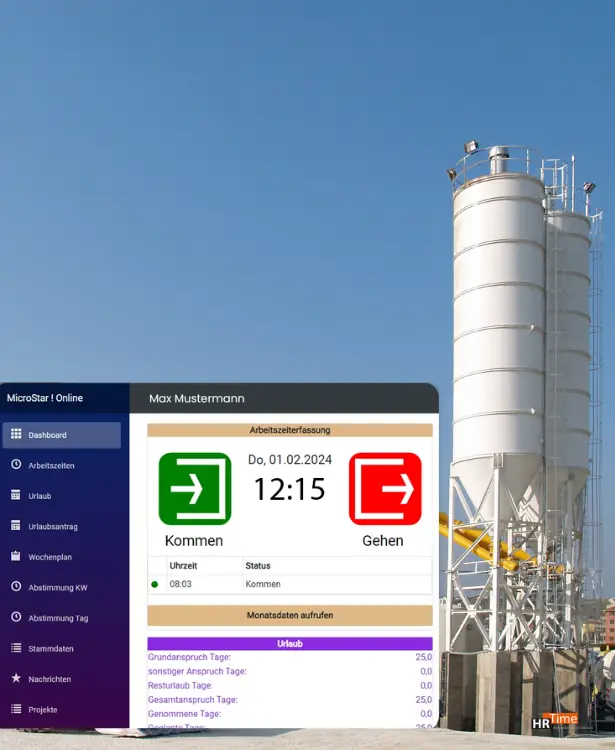Click the Arbeitszeiterfassung header bar
The image size is (615, 750).
pyautogui.click(x=290, y=430)
